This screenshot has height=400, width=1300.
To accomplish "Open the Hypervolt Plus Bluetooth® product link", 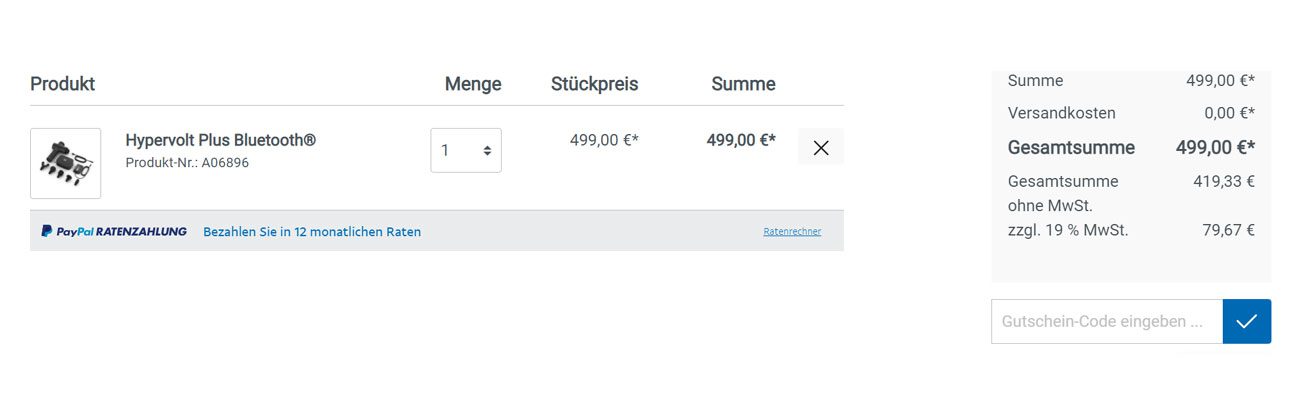I will click(221, 140).
